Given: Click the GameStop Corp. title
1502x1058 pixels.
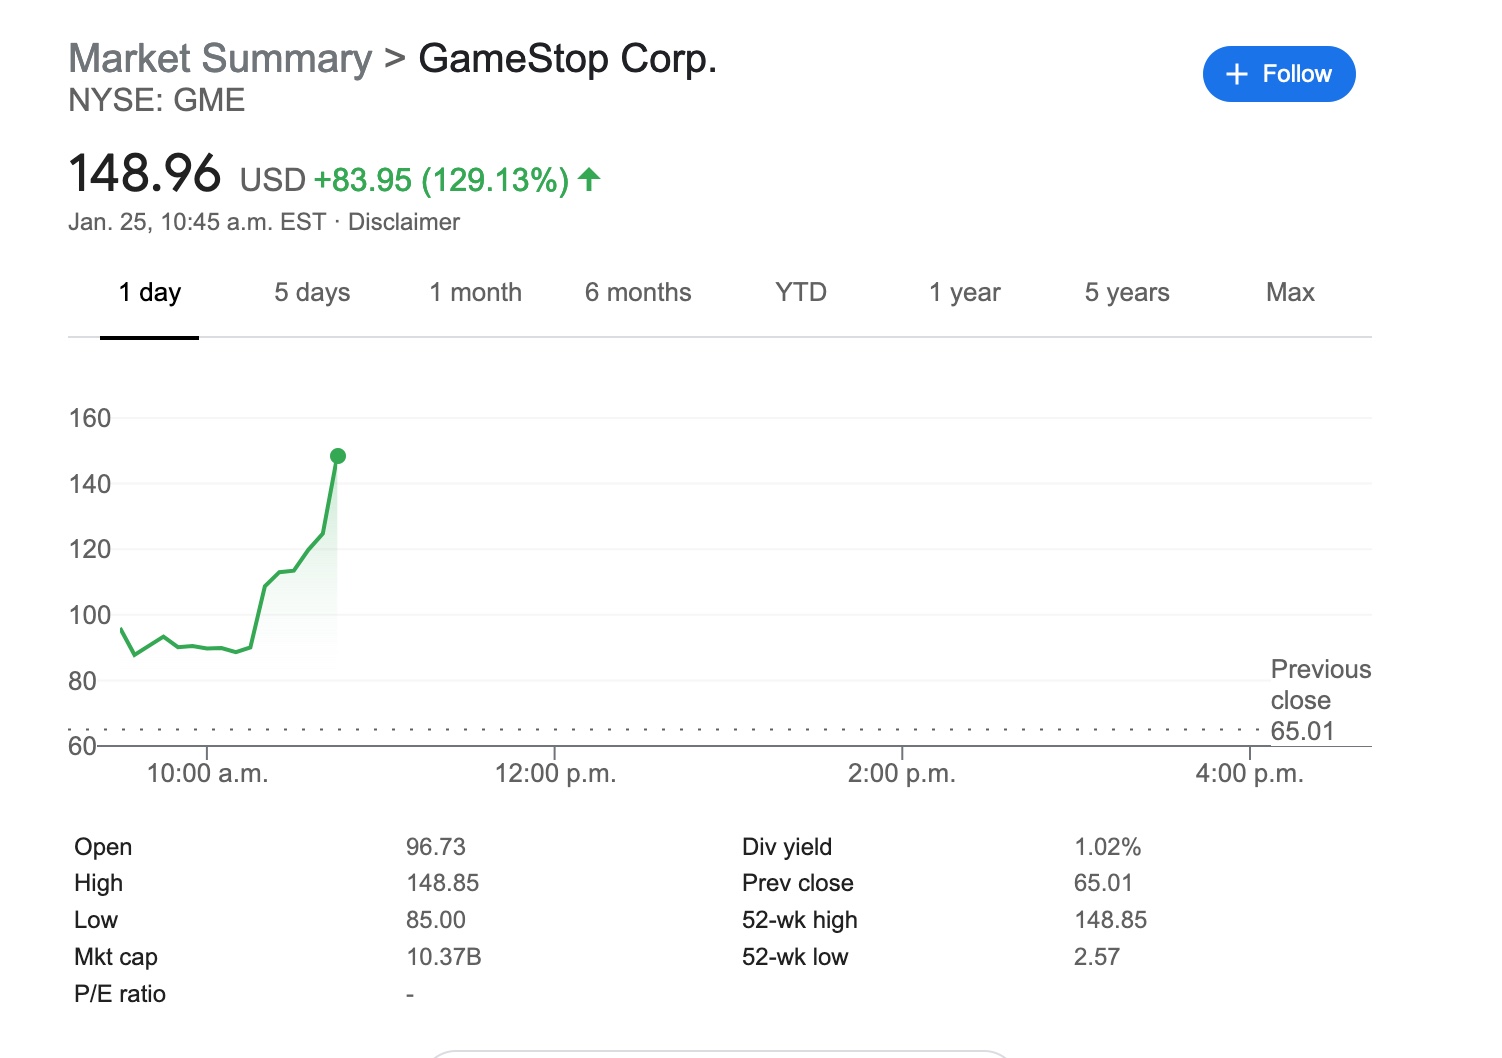Looking at the screenshot, I should pos(567,59).
